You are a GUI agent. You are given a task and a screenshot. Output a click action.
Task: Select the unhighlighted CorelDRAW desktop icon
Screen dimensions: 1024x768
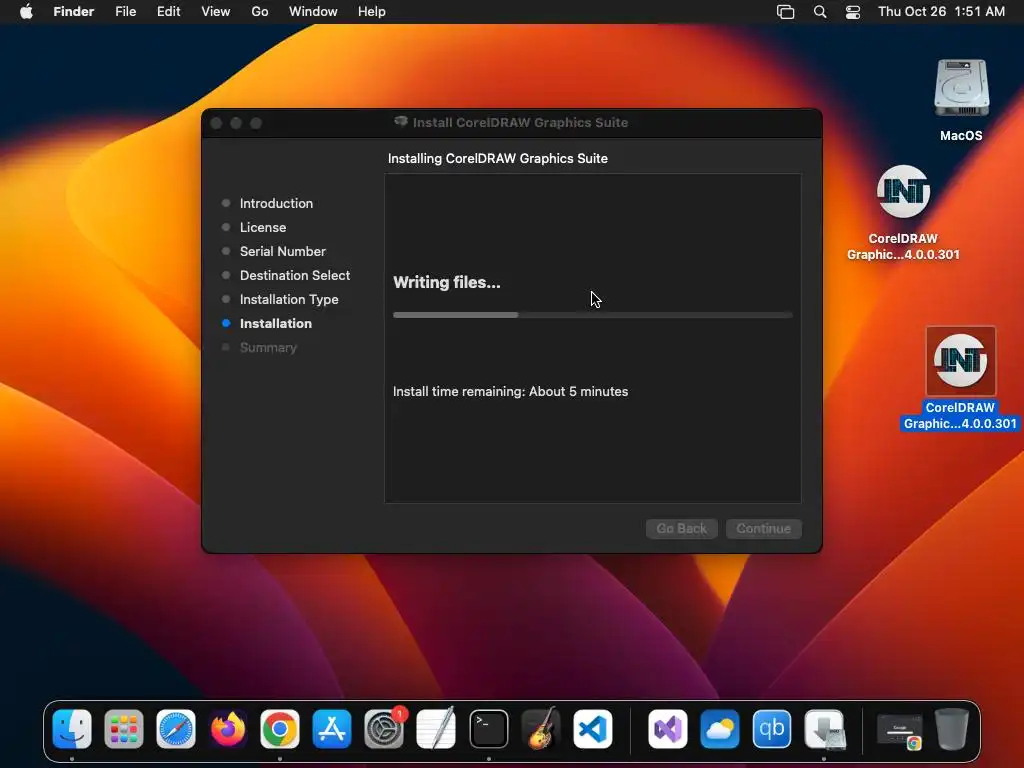point(903,212)
